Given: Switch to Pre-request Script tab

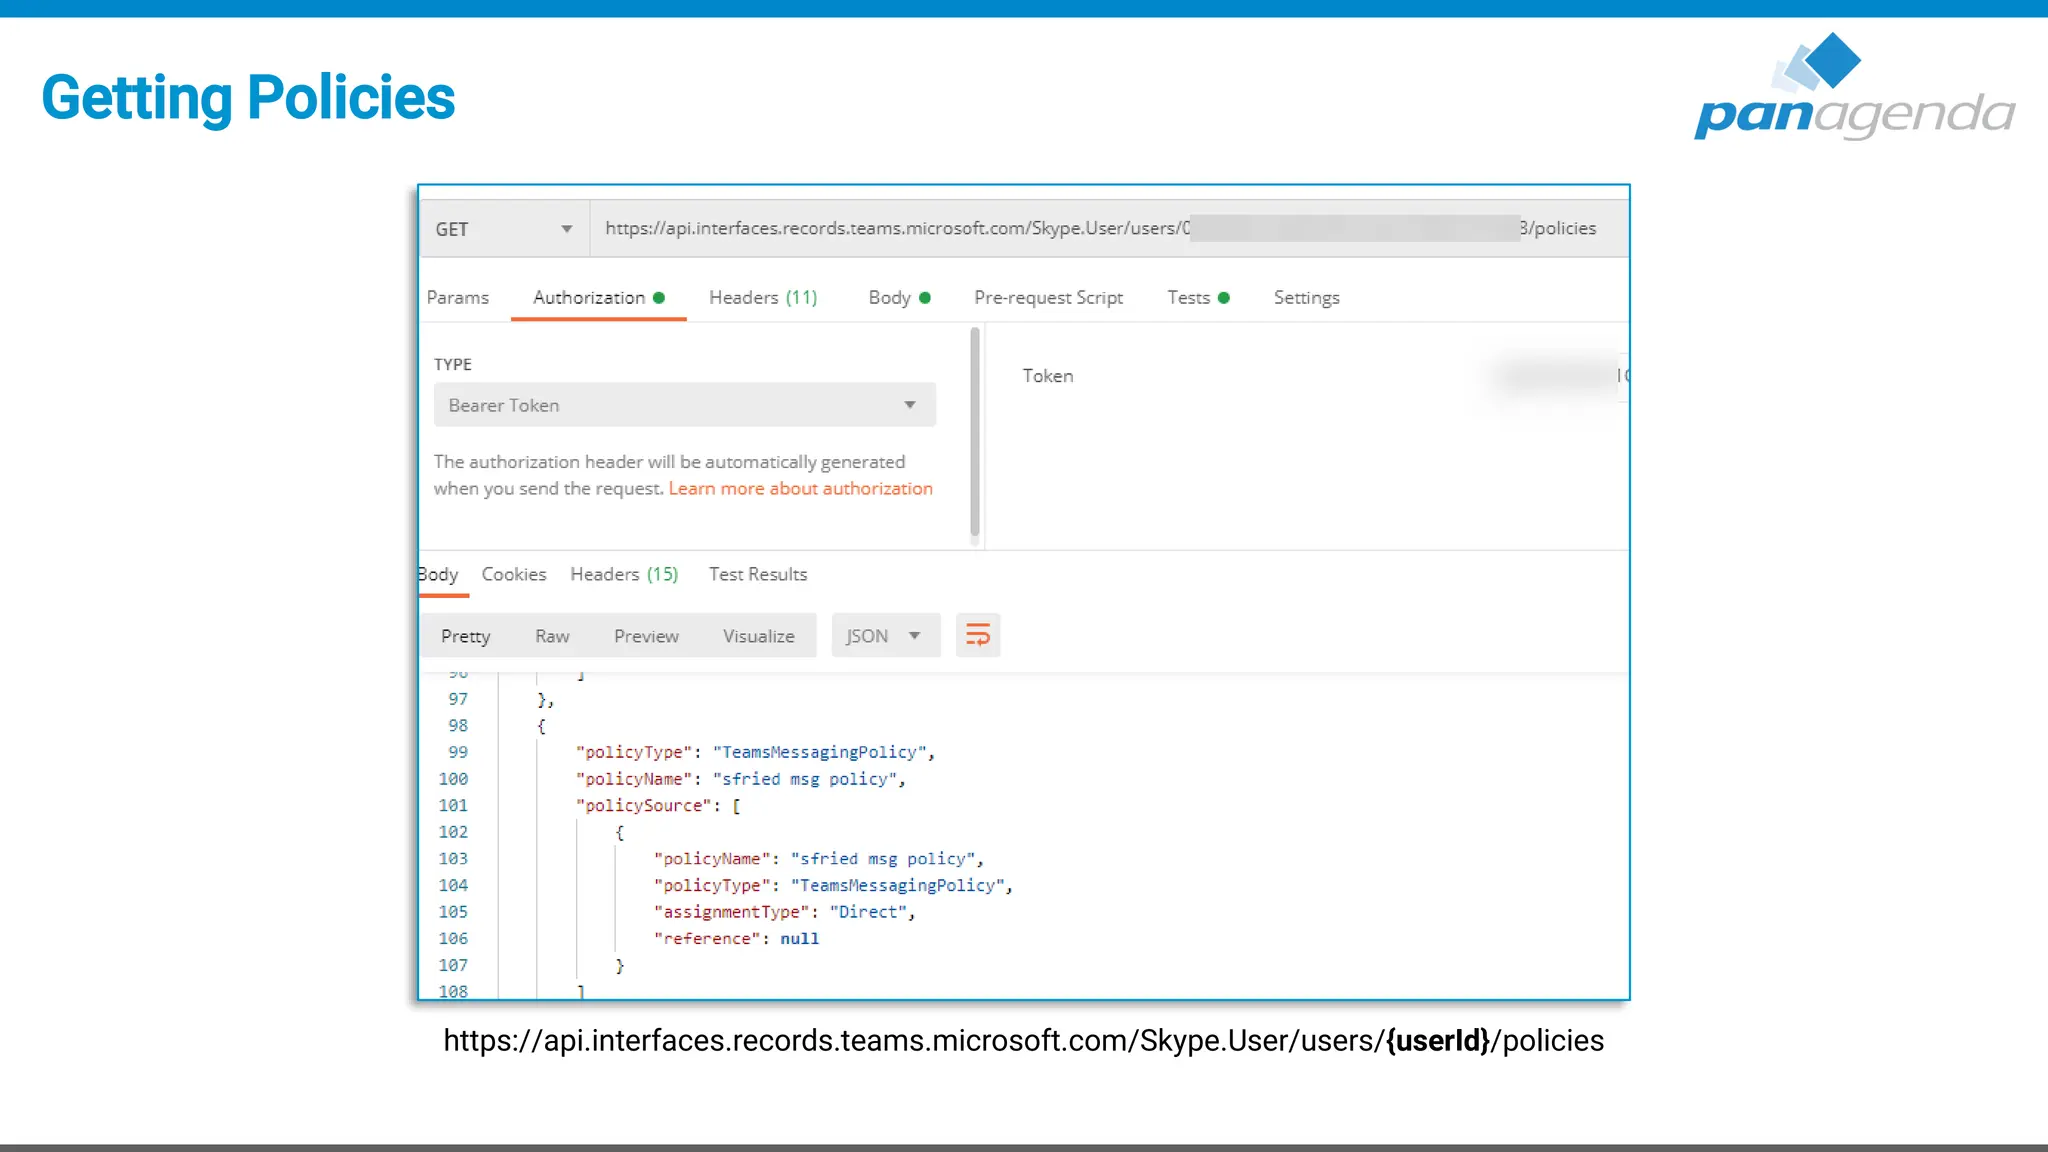Looking at the screenshot, I should (1048, 298).
